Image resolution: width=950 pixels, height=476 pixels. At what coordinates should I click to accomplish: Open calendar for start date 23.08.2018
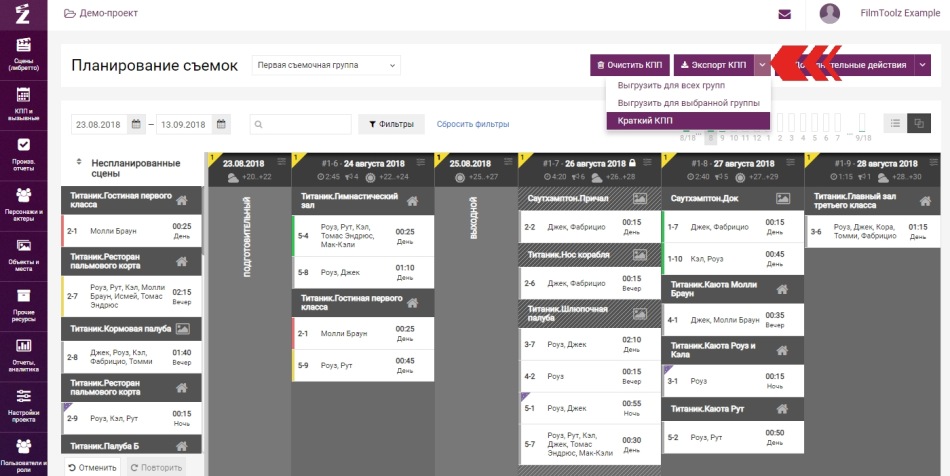[136, 124]
